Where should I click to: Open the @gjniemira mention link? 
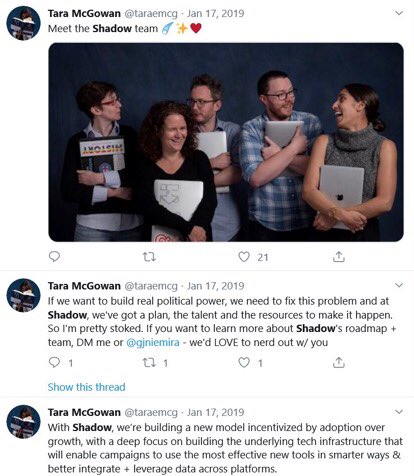point(153,342)
